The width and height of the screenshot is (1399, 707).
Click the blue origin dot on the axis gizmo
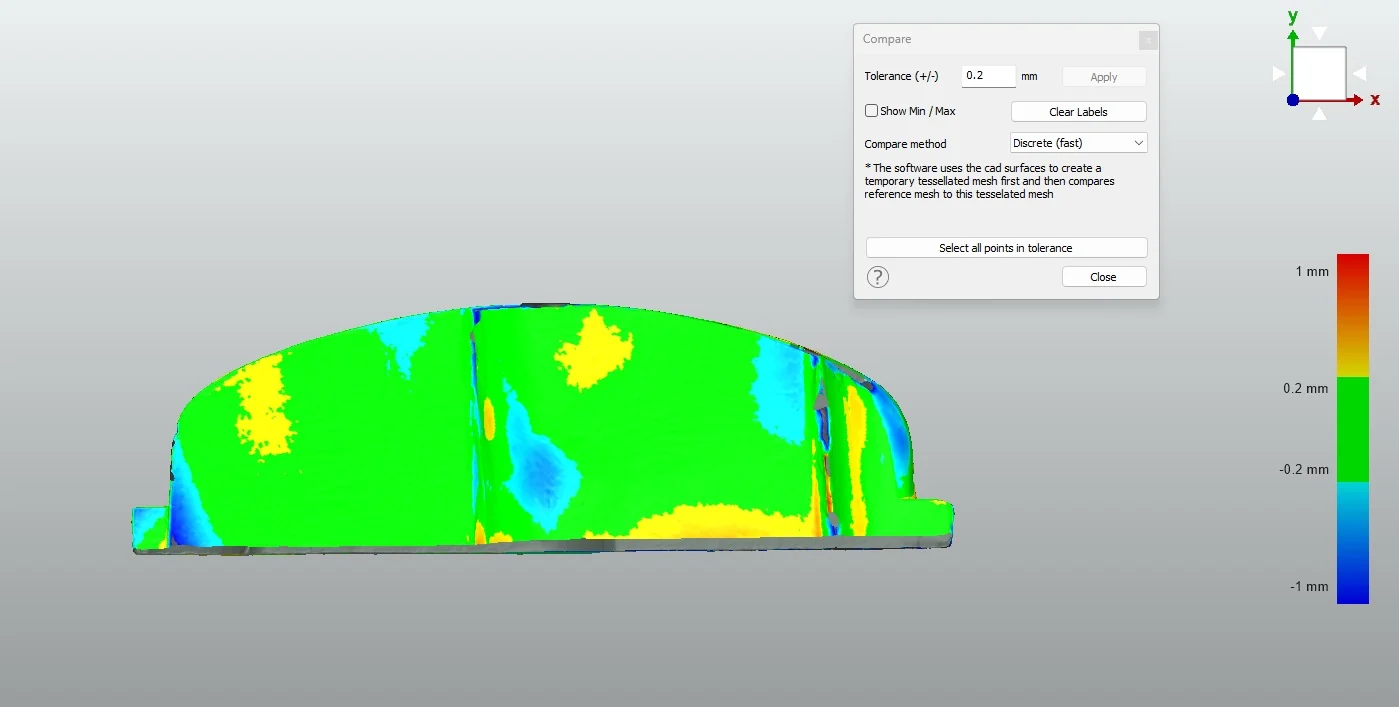(1293, 100)
